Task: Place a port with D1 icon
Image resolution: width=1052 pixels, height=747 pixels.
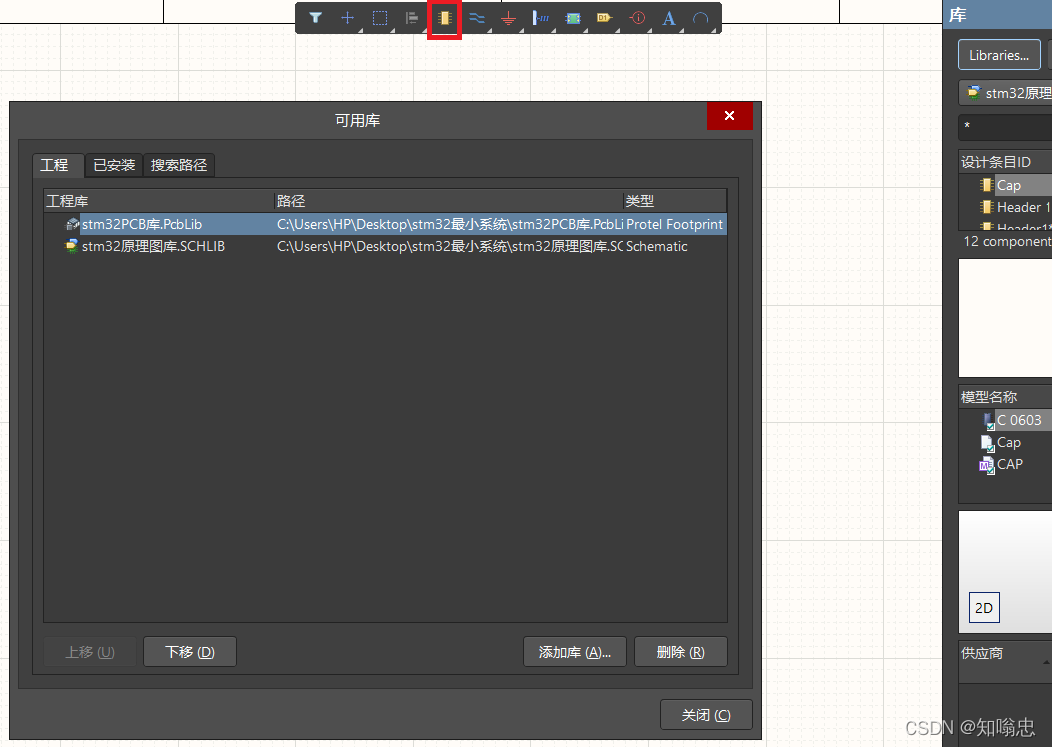Action: pyautogui.click(x=604, y=18)
